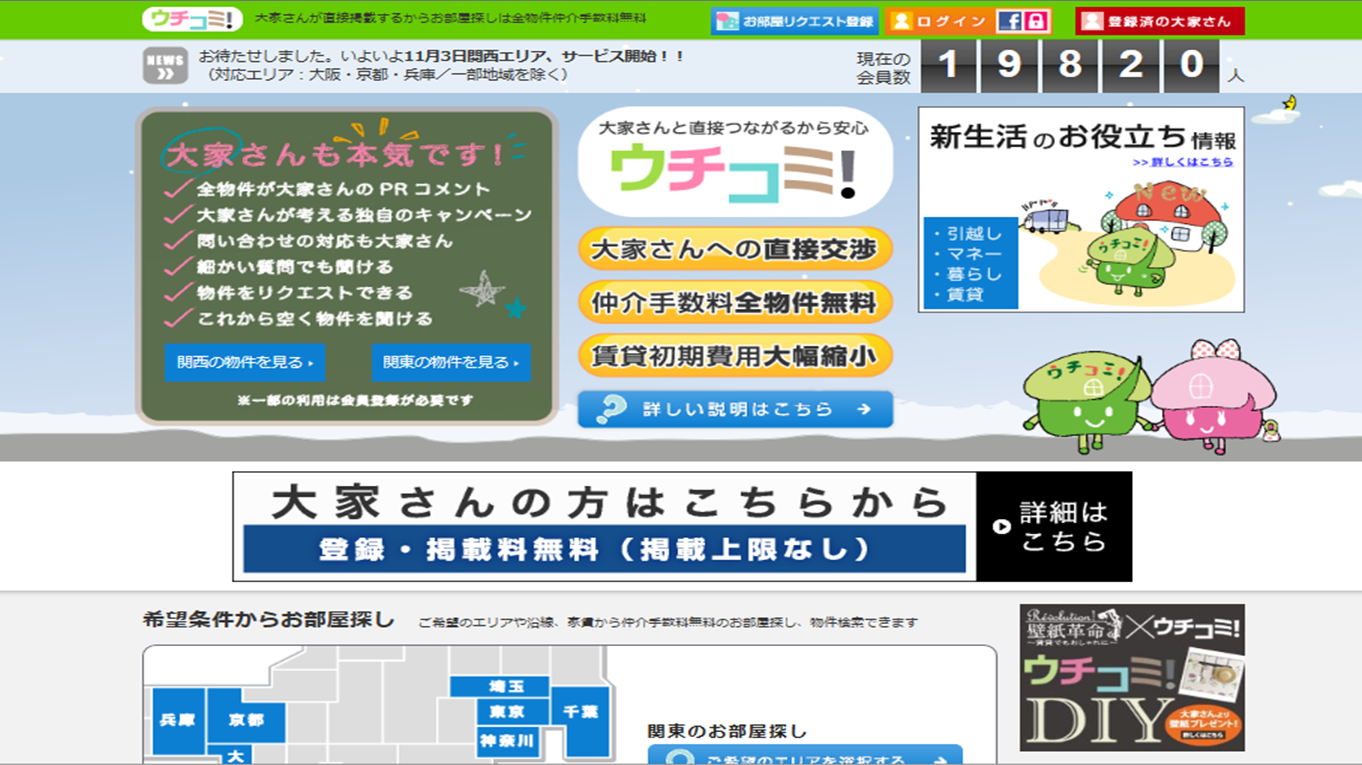Select 神奈川 on the area map
Screen dimensions: 1362x765
(x=506, y=741)
